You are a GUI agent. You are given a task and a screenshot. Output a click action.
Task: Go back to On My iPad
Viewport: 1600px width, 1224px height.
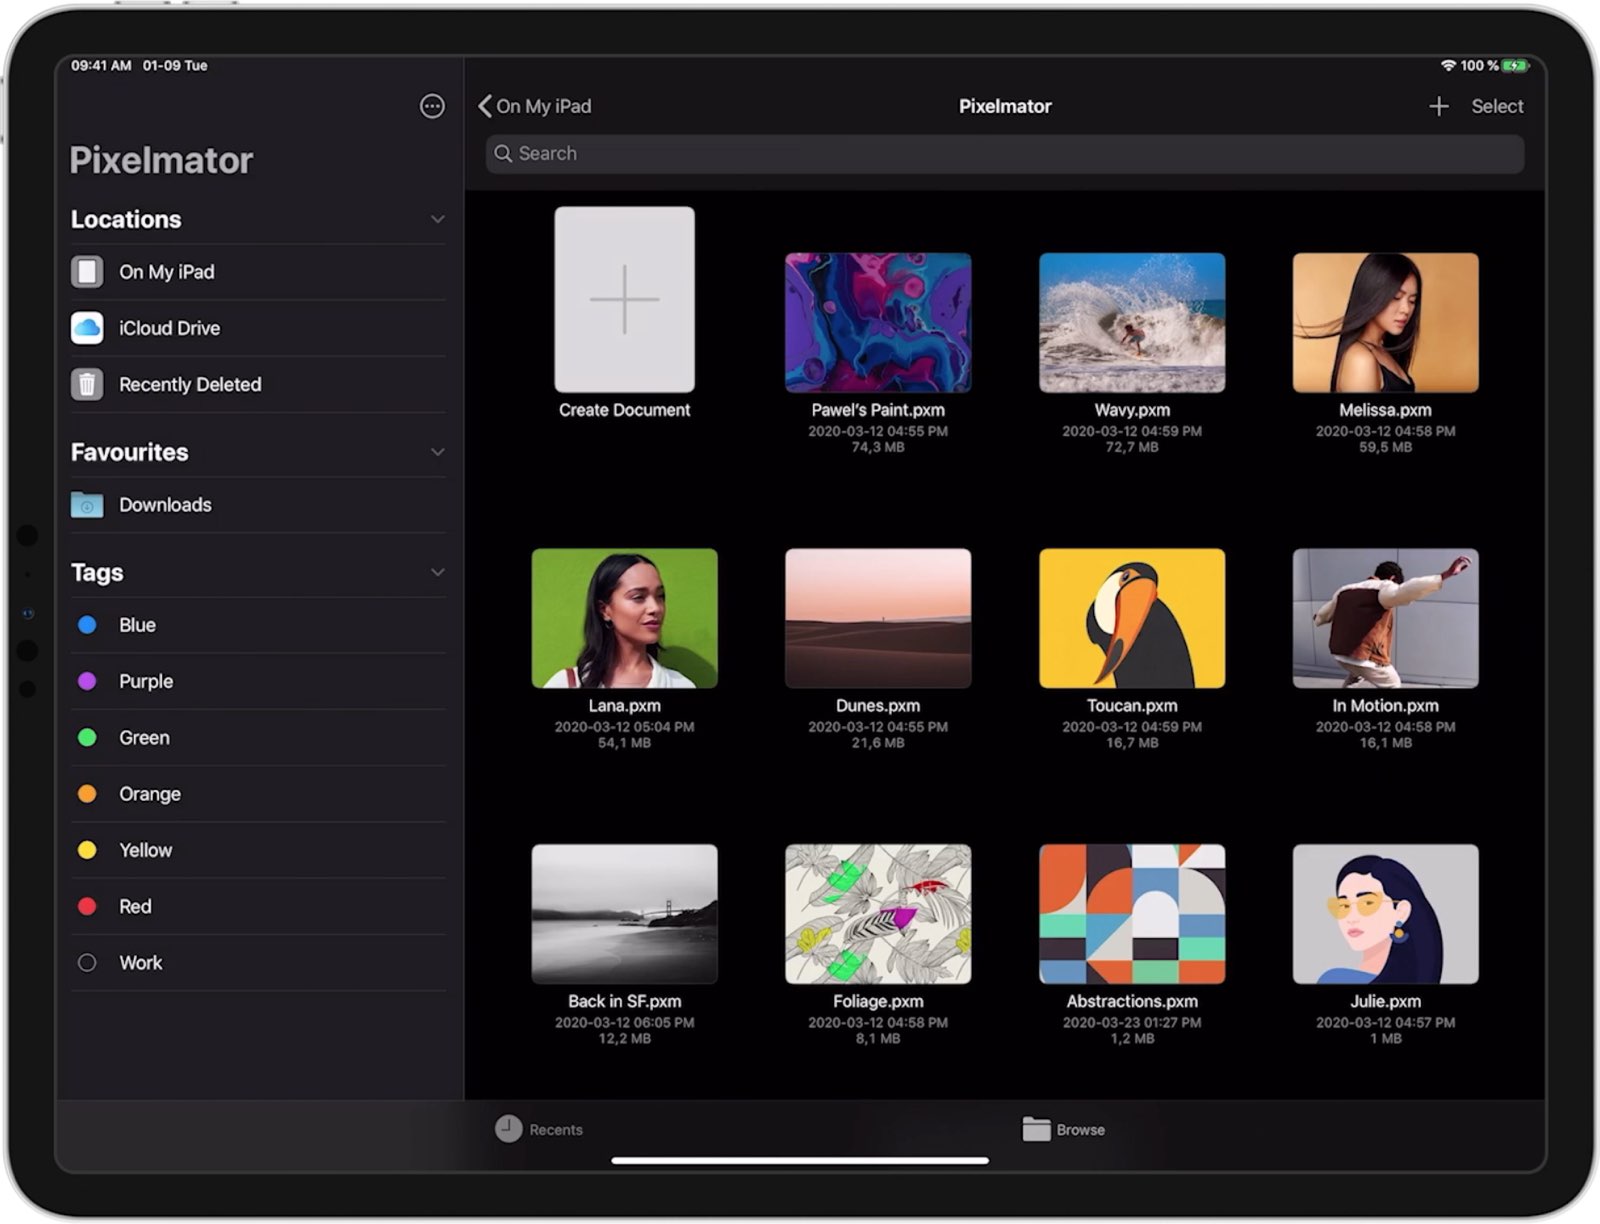point(534,106)
